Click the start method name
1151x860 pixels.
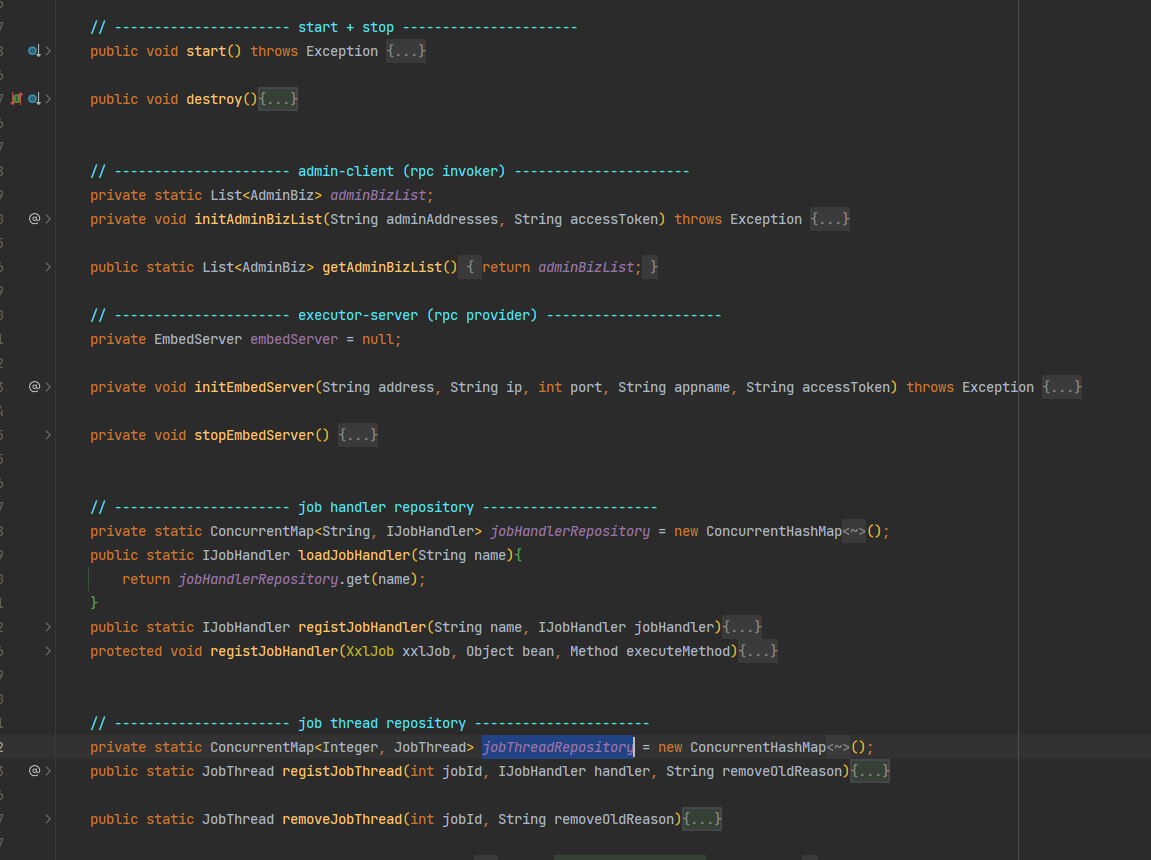(x=206, y=51)
